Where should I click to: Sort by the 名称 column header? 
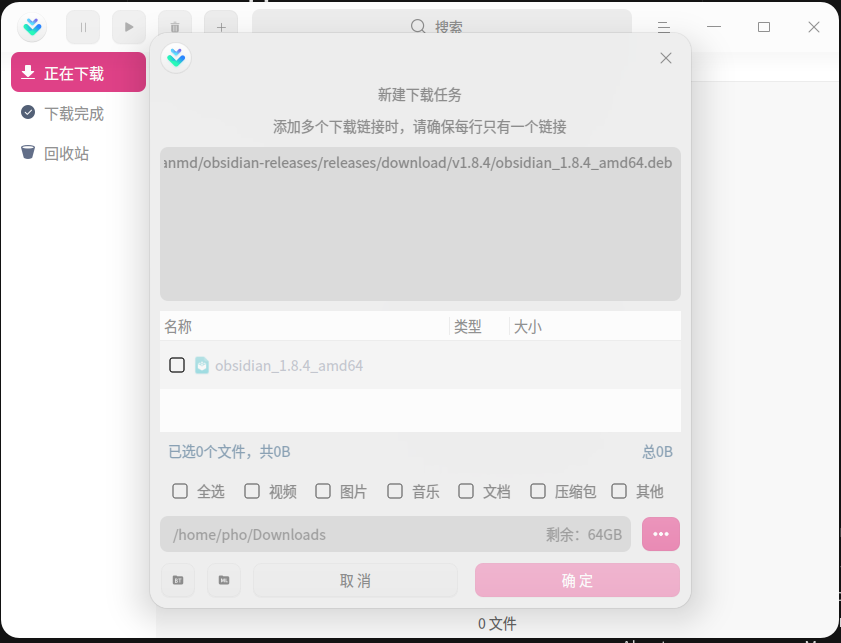(x=304, y=326)
